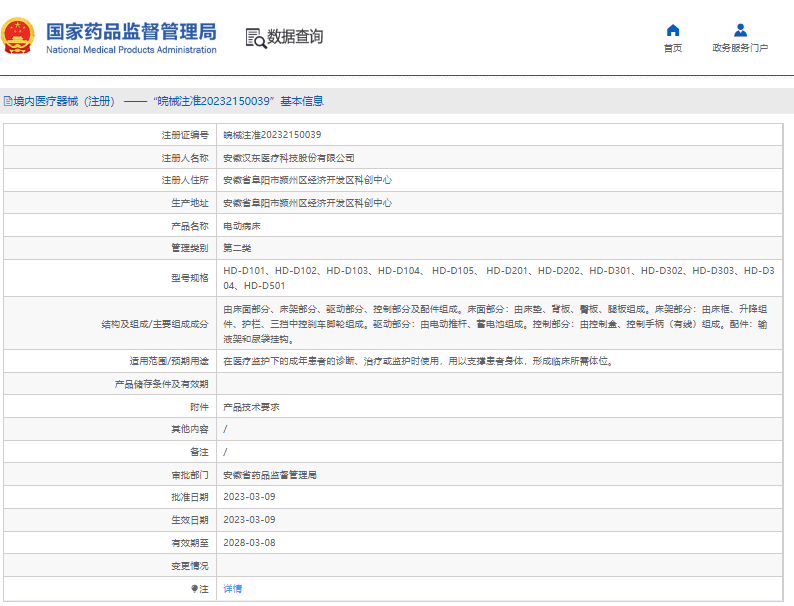The image size is (794, 606).
Task: Select the registrant name 安徽汉东医疗科技股份有限公司
Action: click(x=289, y=158)
